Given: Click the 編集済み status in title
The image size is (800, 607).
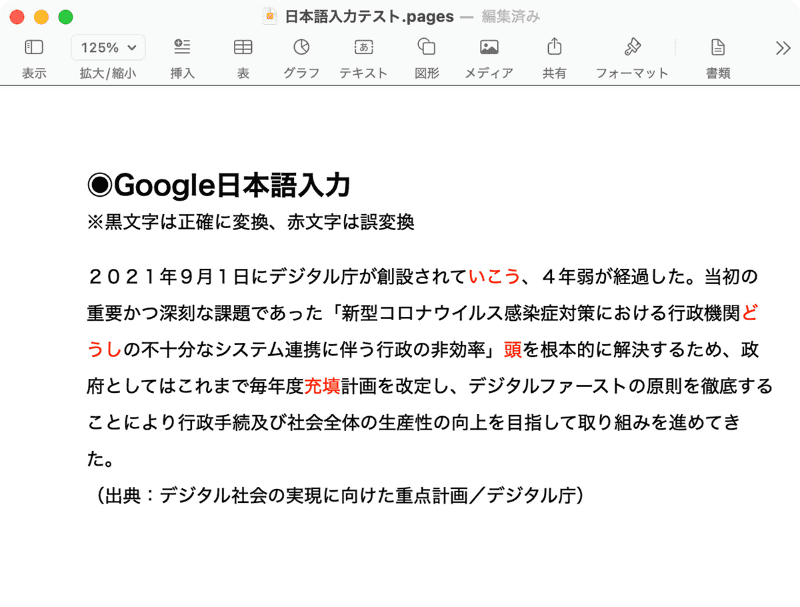Looking at the screenshot, I should pyautogui.click(x=510, y=16).
